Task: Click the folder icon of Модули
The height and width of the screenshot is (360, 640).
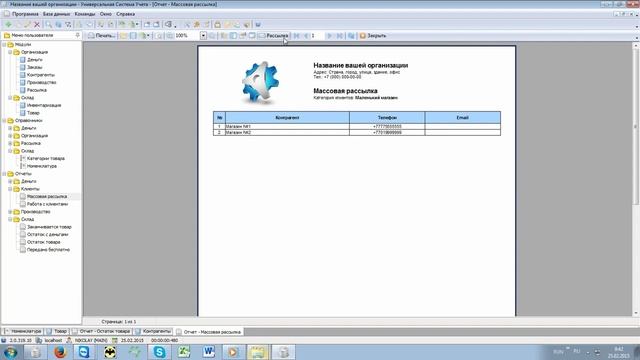Action: [11, 44]
